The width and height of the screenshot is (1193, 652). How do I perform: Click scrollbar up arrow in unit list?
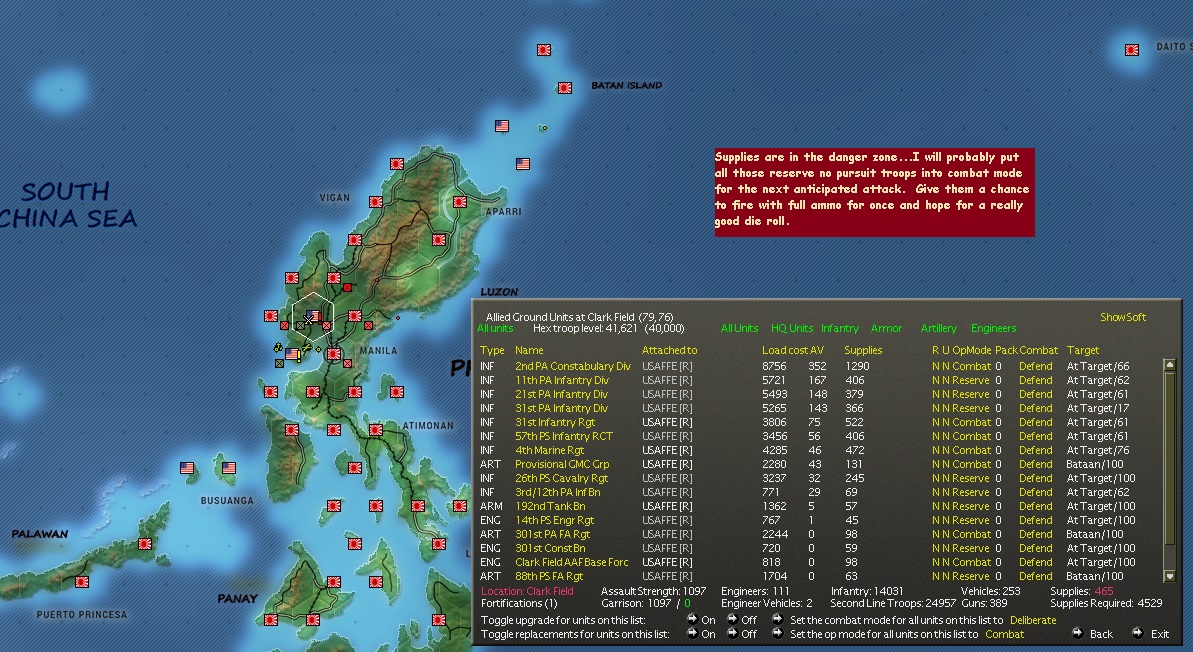1170,366
